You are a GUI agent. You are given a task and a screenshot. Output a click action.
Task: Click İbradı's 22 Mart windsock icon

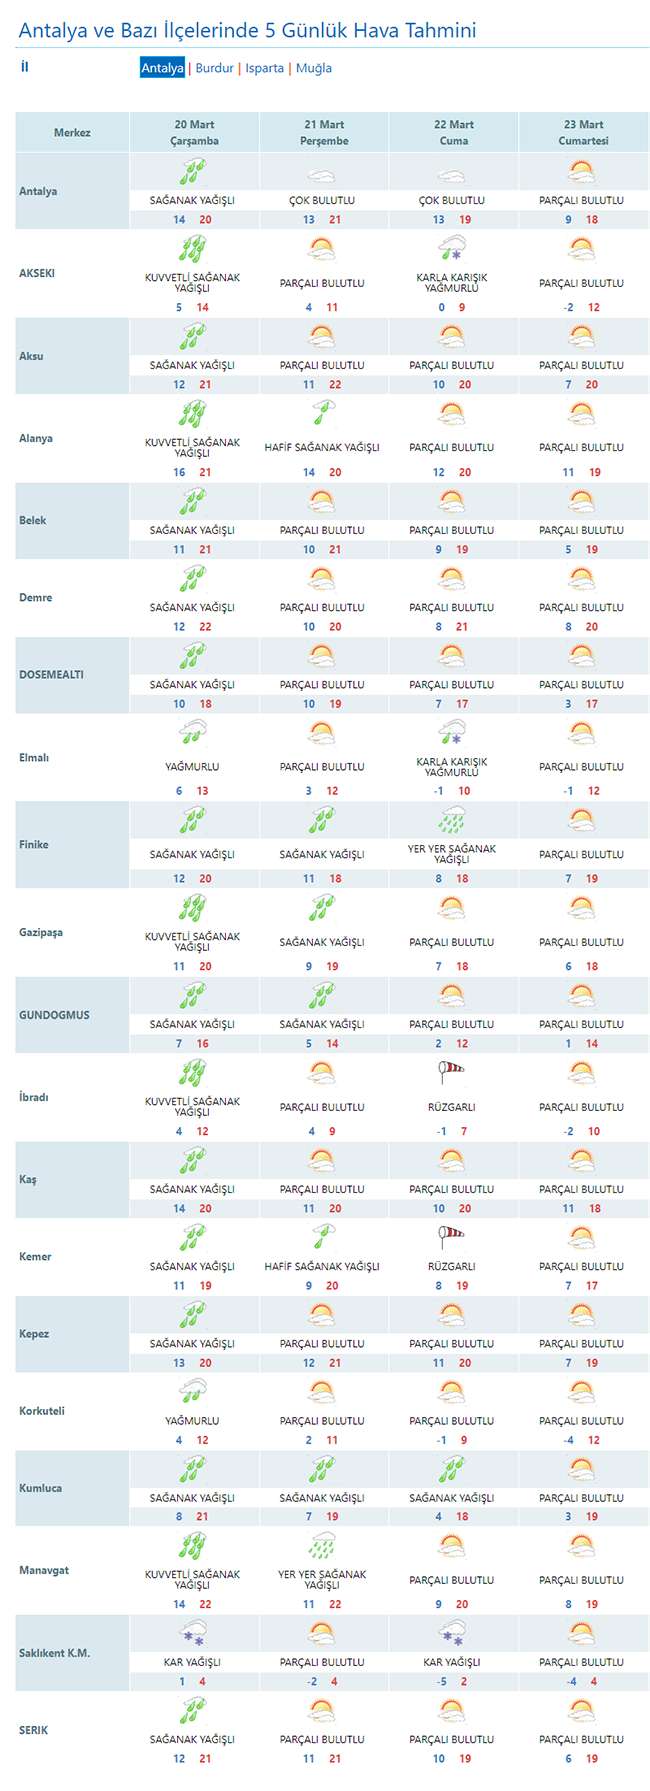click(452, 1073)
